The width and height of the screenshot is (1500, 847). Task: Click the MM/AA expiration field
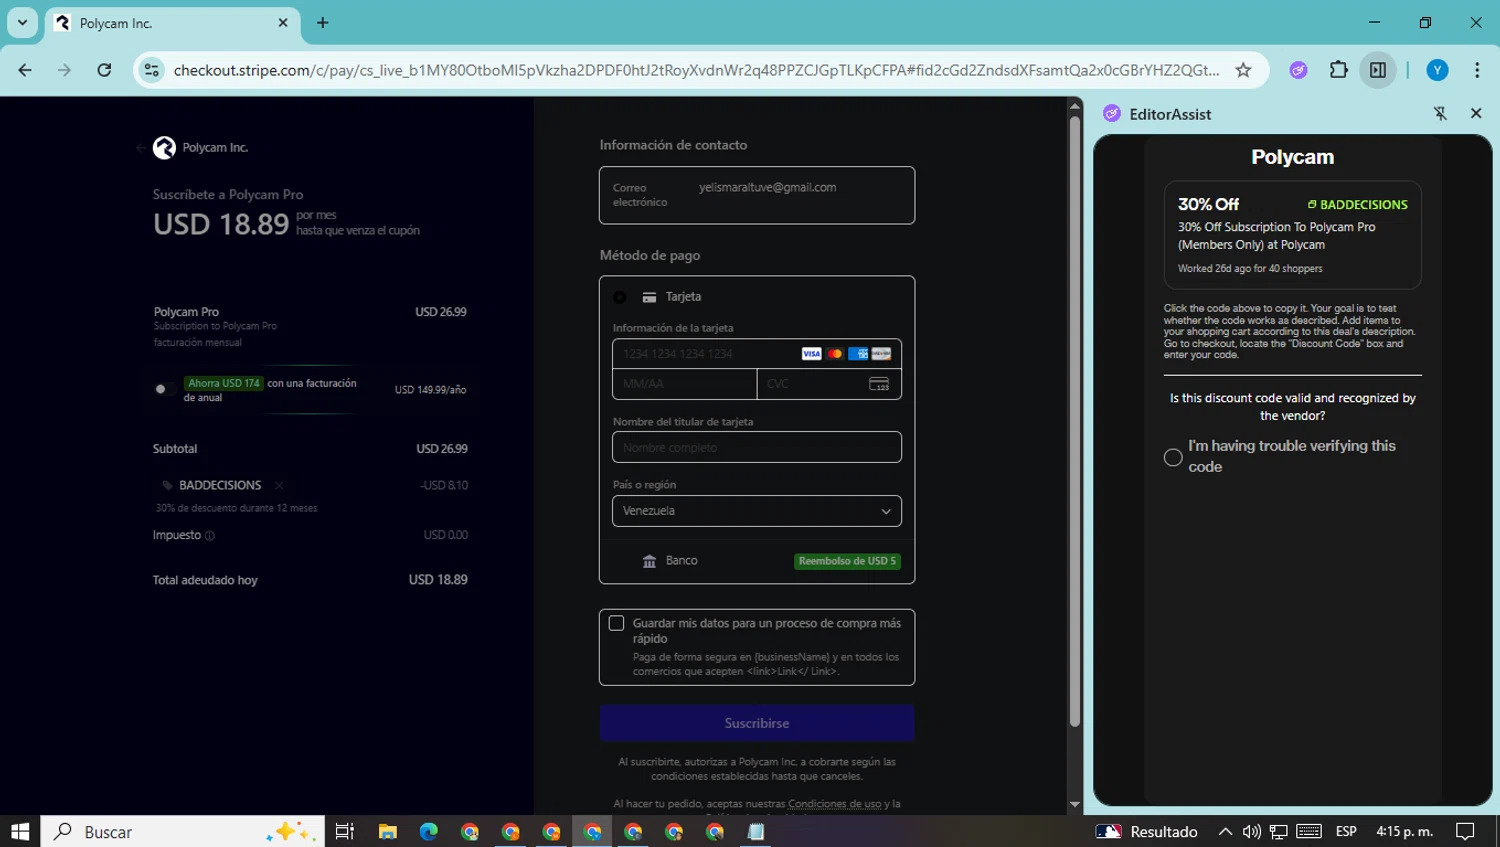pyautogui.click(x=684, y=384)
